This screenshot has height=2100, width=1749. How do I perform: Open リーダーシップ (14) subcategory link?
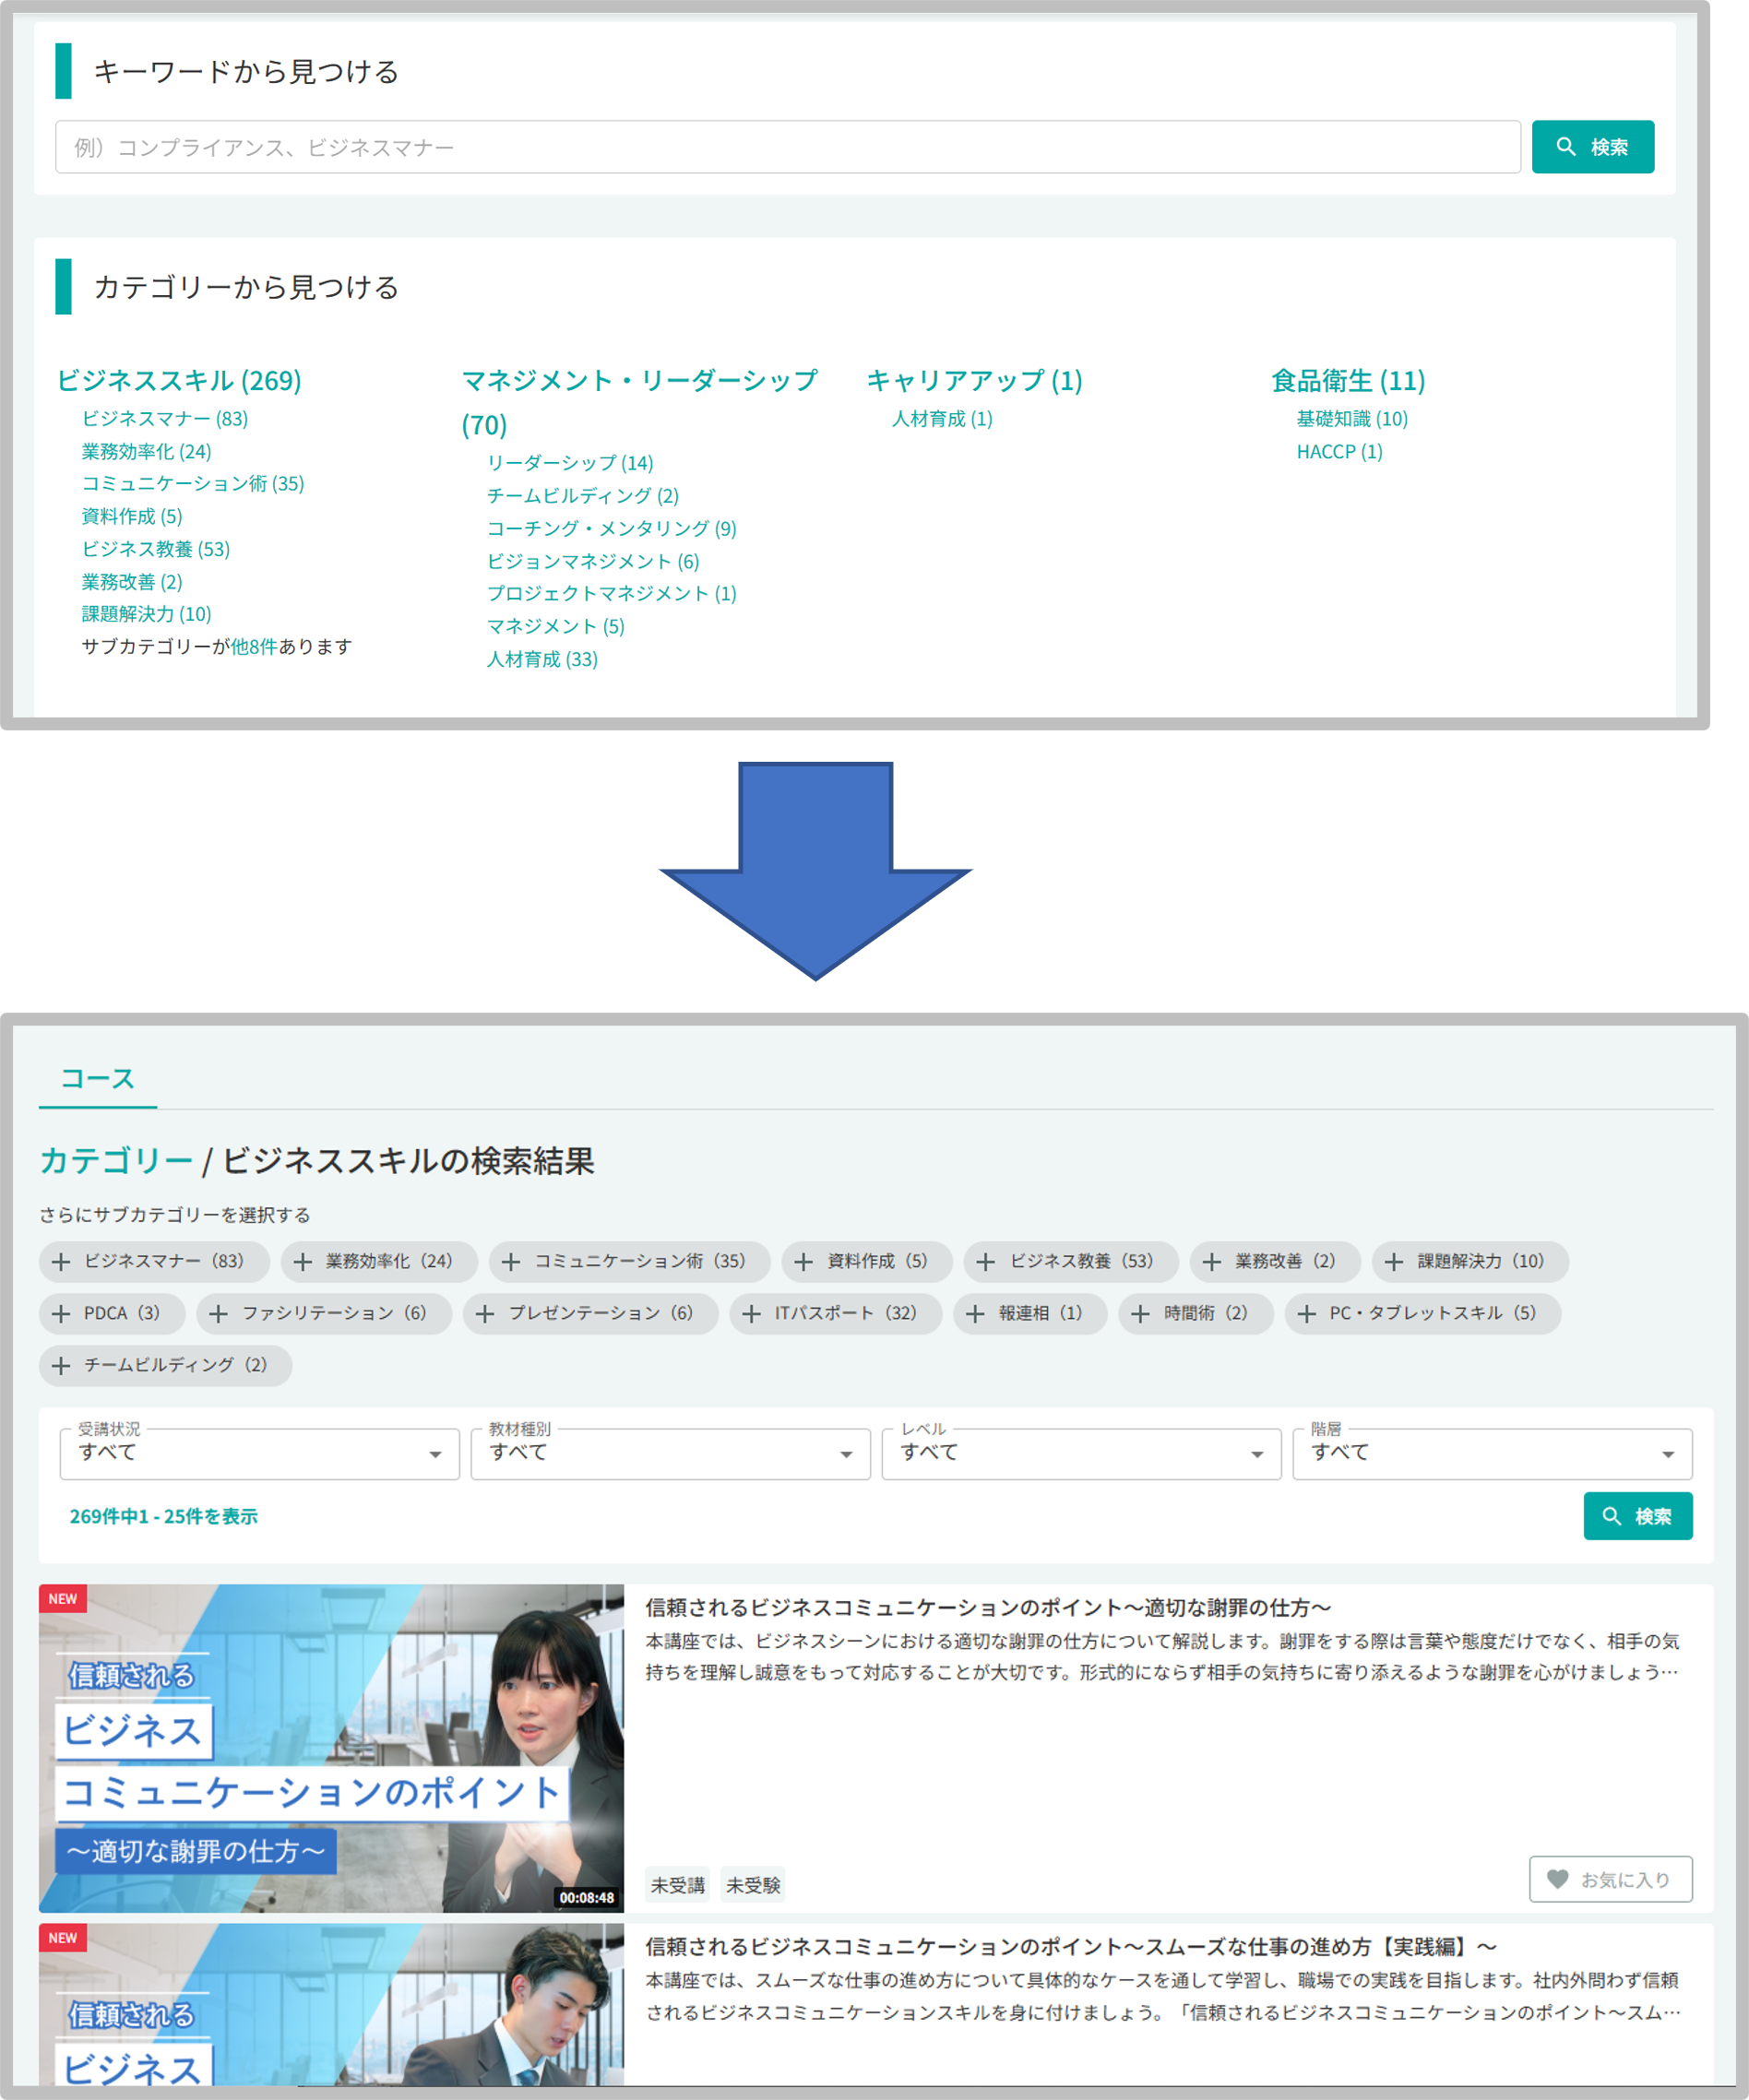point(570,463)
